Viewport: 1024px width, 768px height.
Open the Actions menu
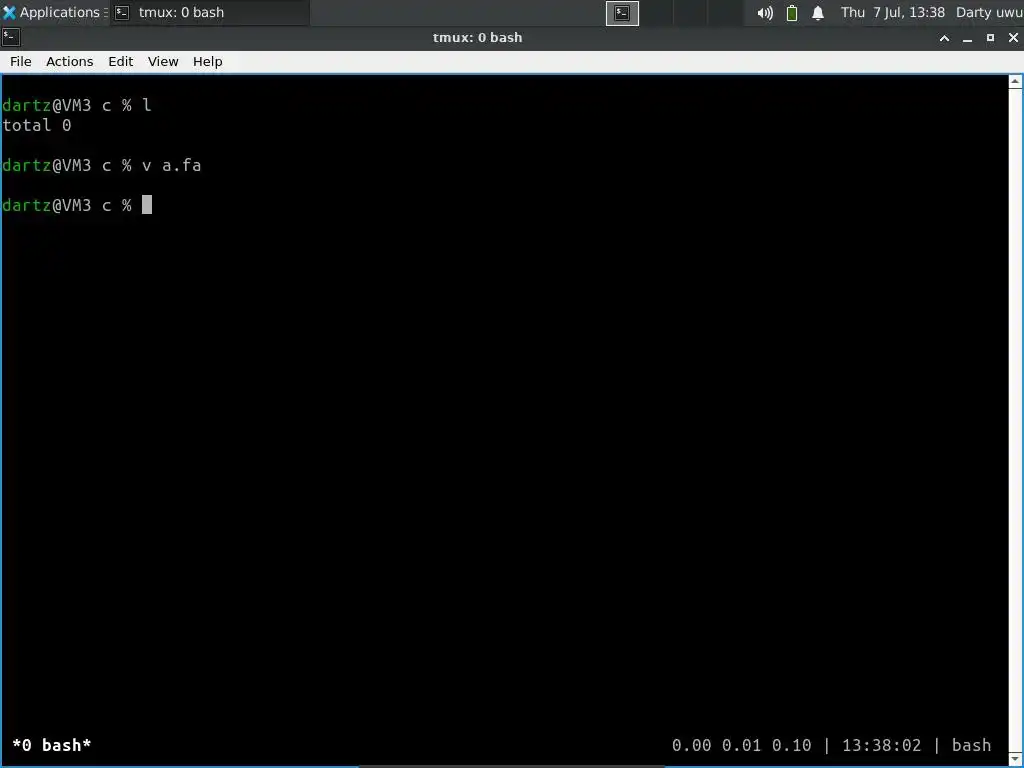coord(69,61)
